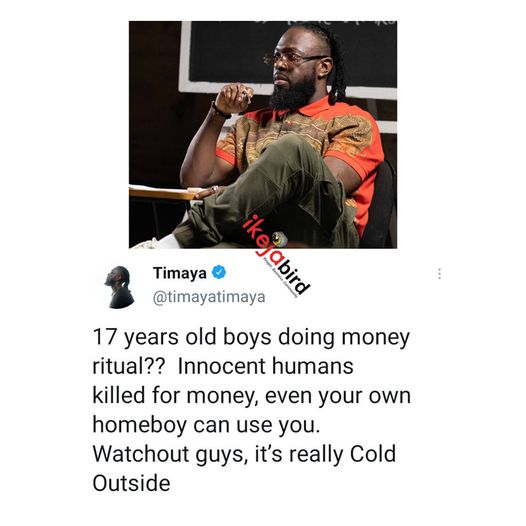The image size is (526, 526).
Task: Click the text 'Watchout guys, it's really Cold'
Action: (x=244, y=454)
